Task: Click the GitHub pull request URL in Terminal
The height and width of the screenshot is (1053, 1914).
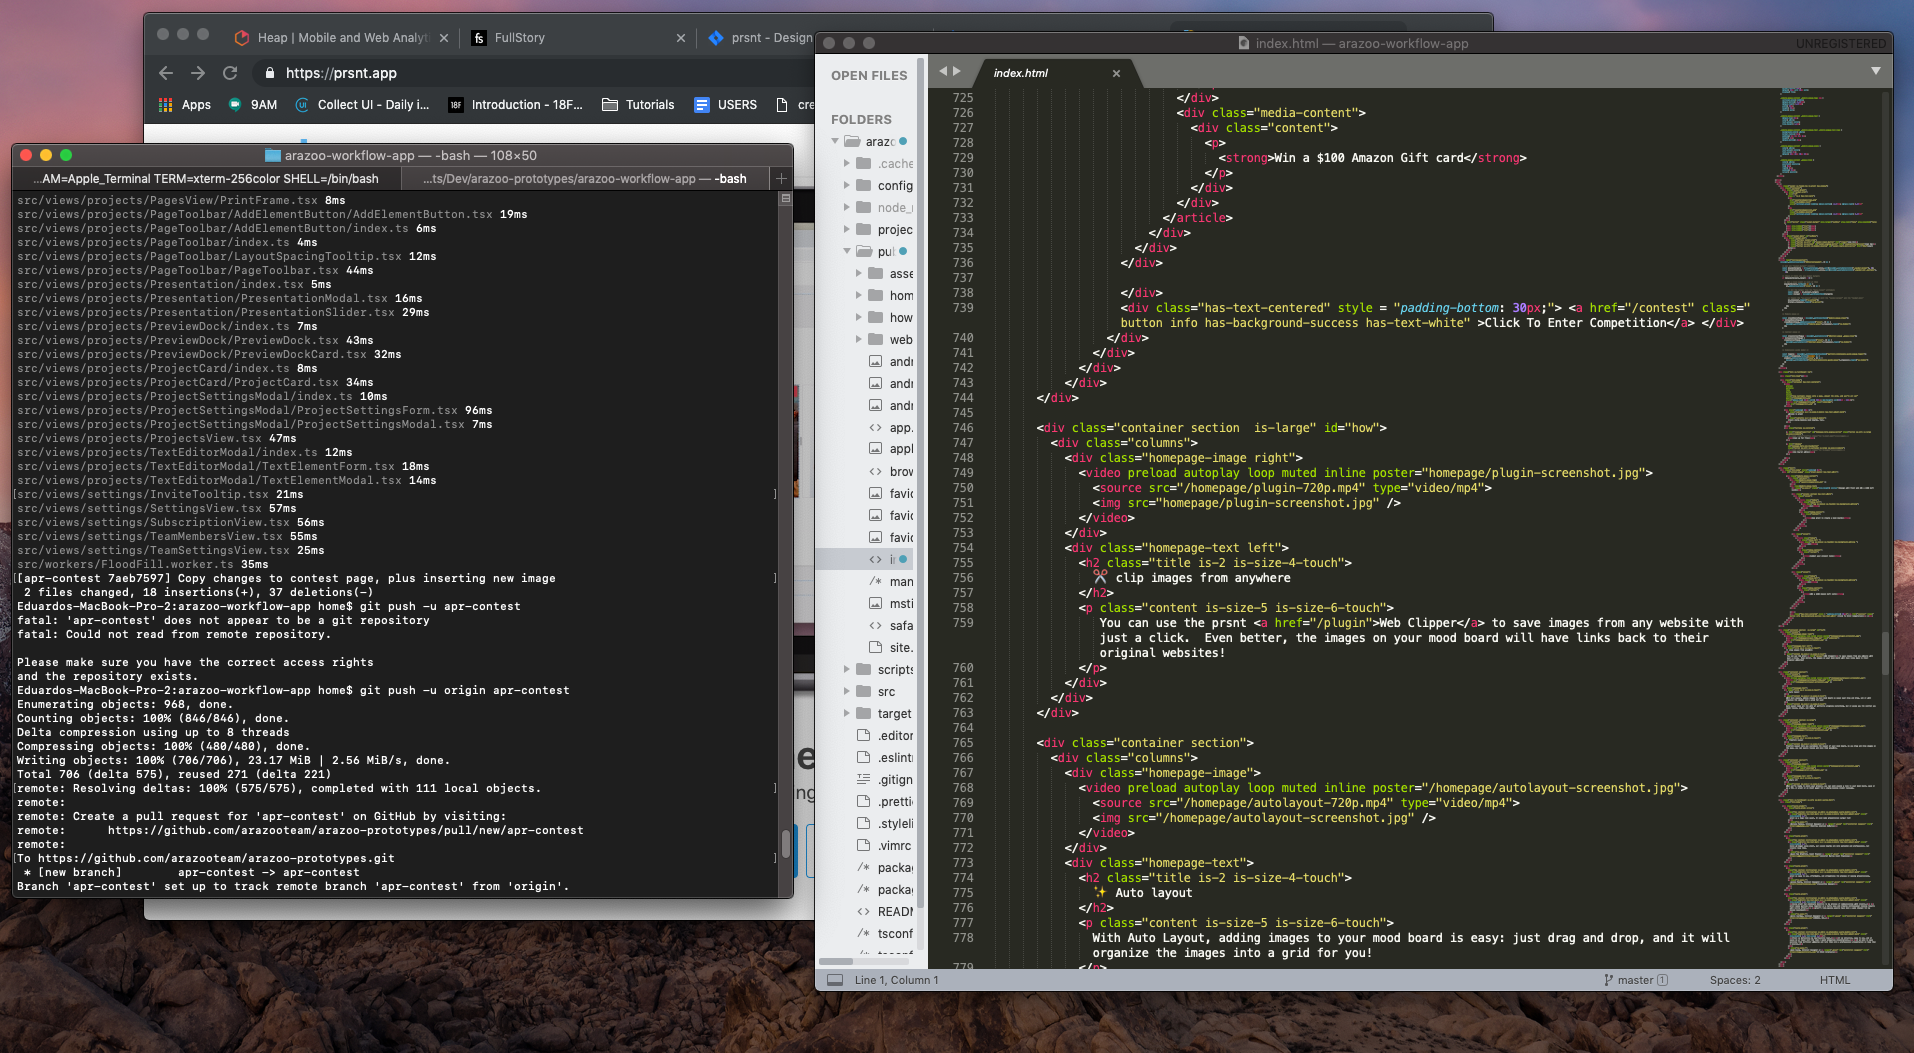Action: tap(345, 830)
